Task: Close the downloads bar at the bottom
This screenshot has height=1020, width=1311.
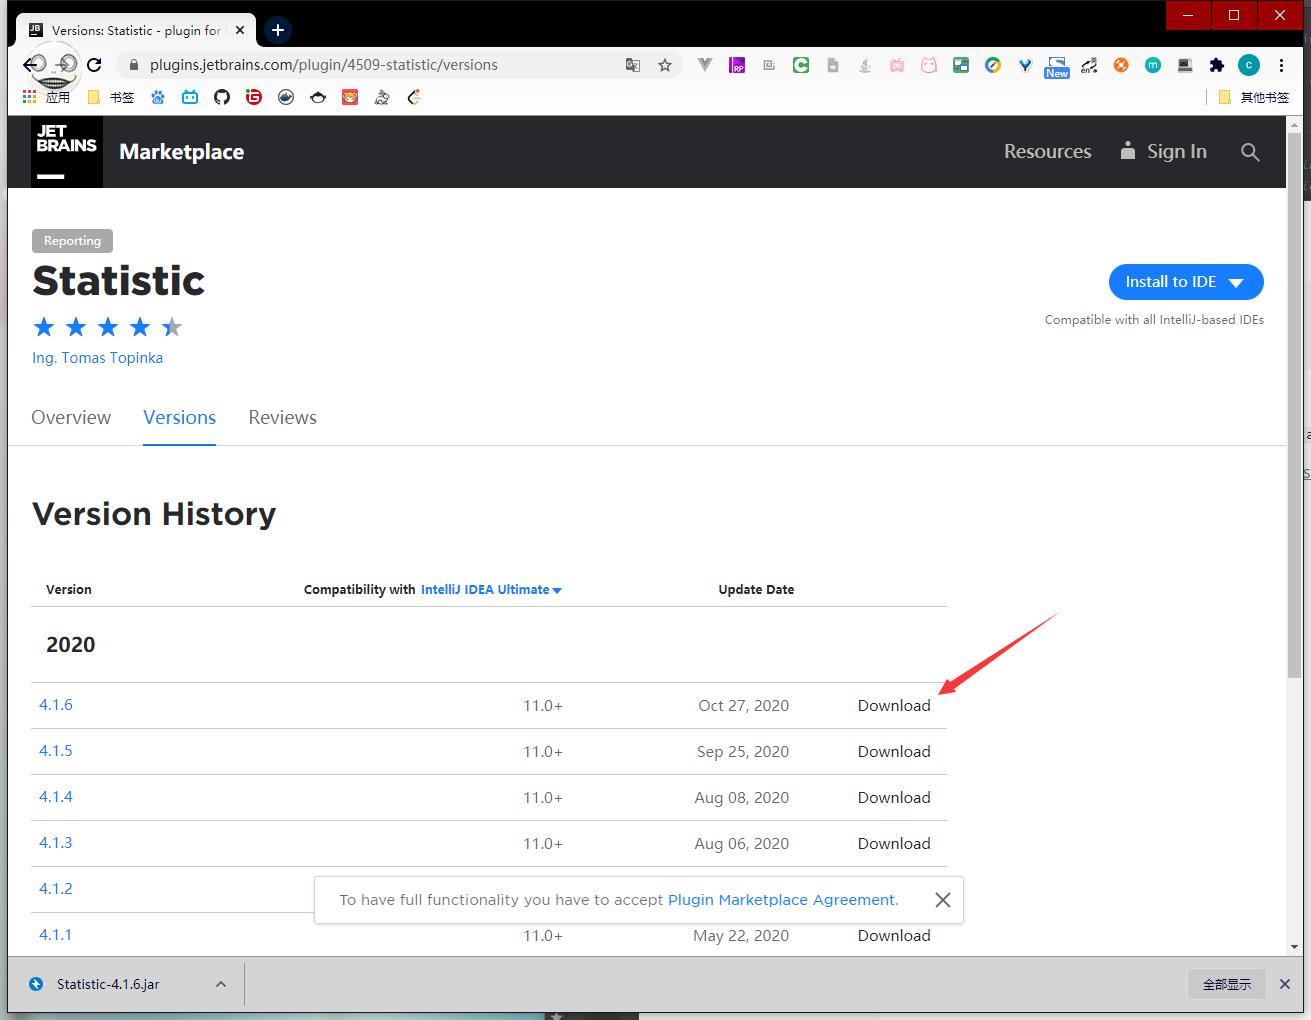Action: click(1285, 984)
